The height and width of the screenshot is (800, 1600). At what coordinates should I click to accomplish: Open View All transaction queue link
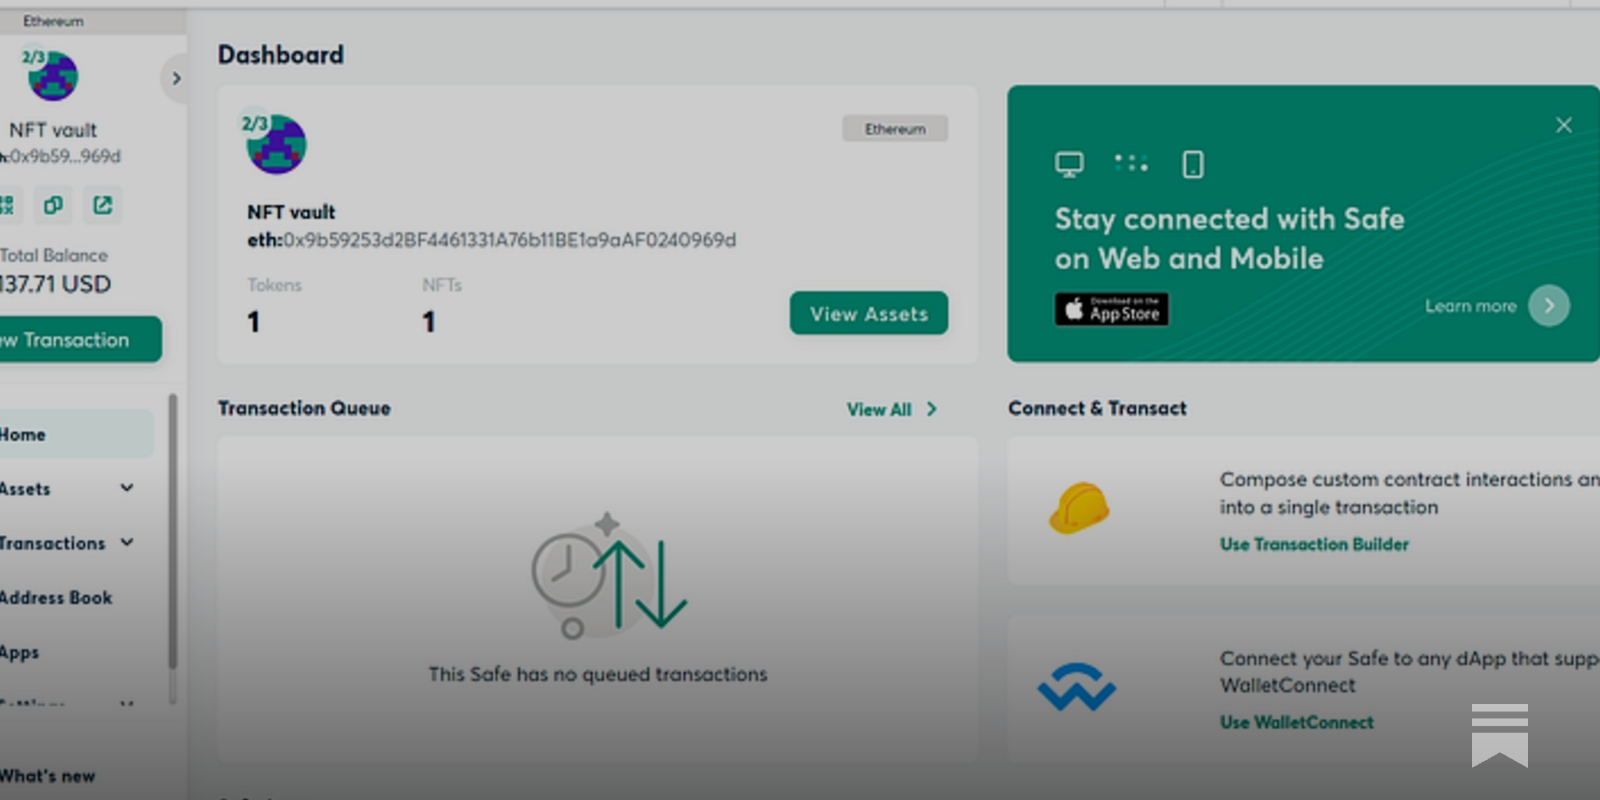[x=879, y=409]
